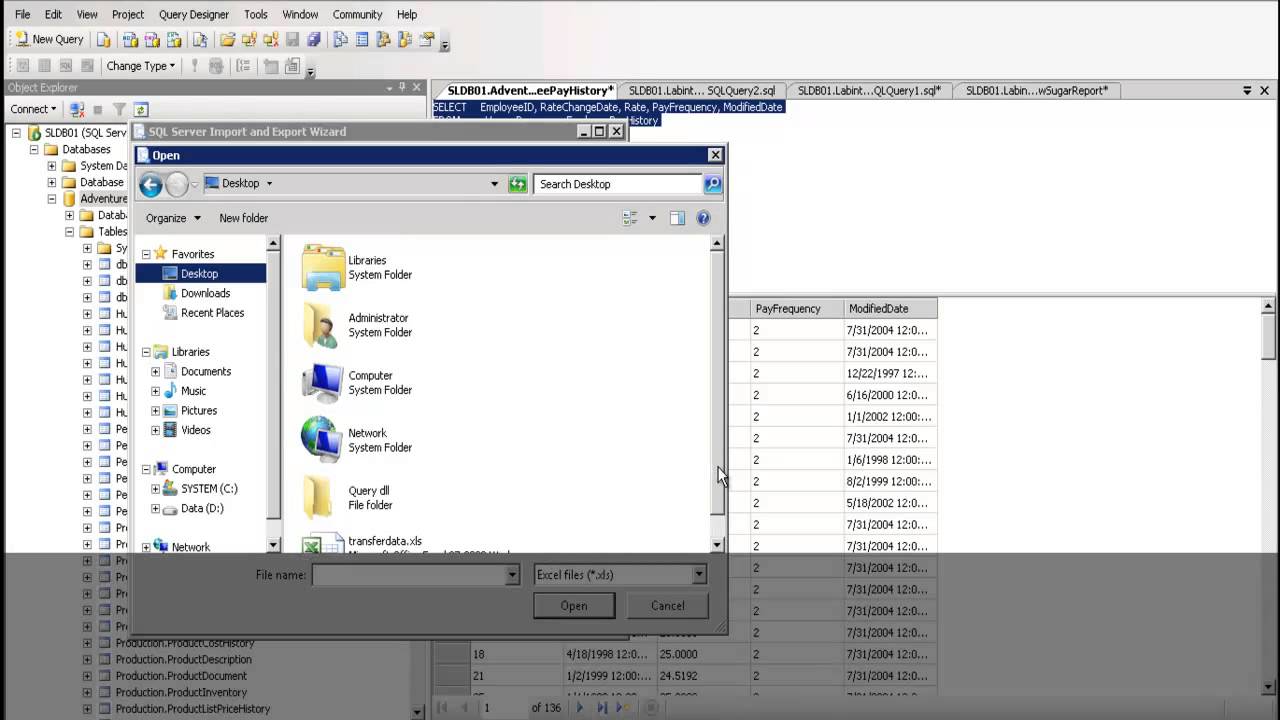Select the Administrator system folder icon

pos(323,325)
